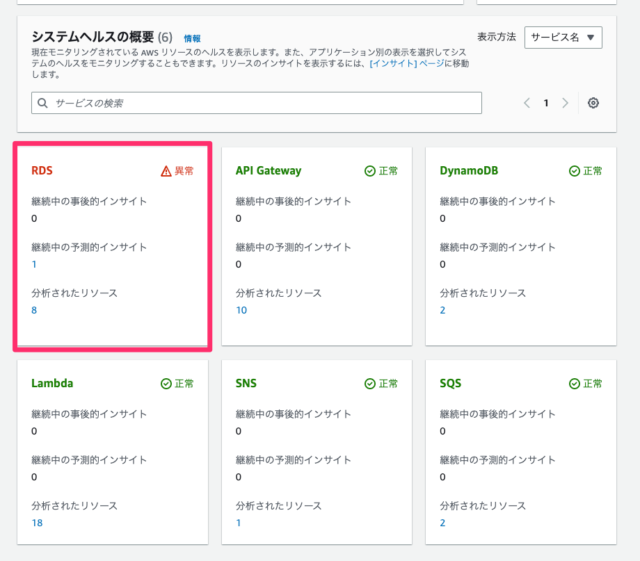Click the 正常 status label on API Gateway

(x=388, y=171)
